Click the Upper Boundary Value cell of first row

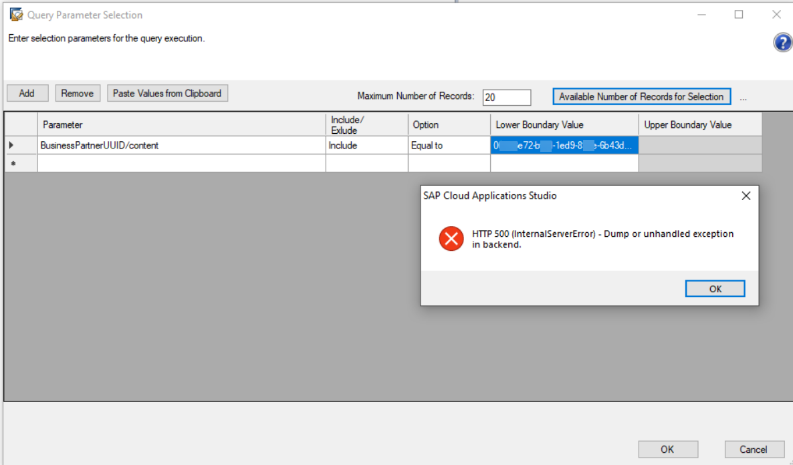pos(700,145)
